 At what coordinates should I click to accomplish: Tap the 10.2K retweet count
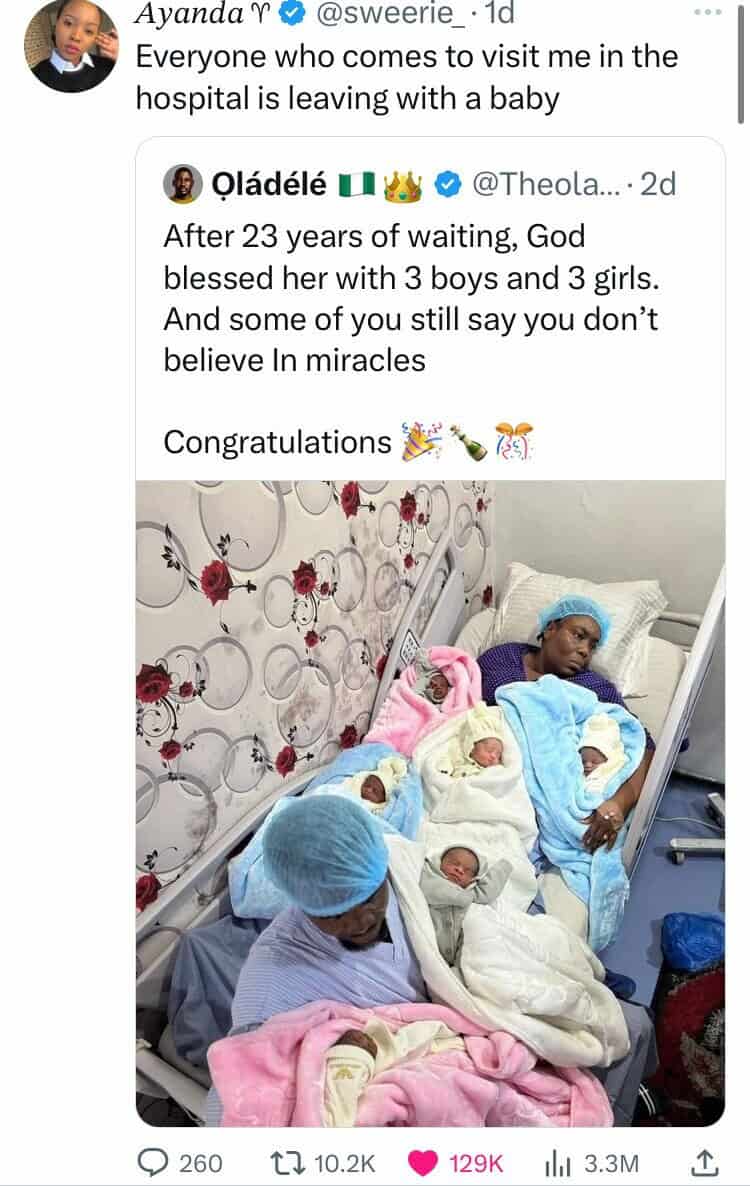tap(344, 1162)
